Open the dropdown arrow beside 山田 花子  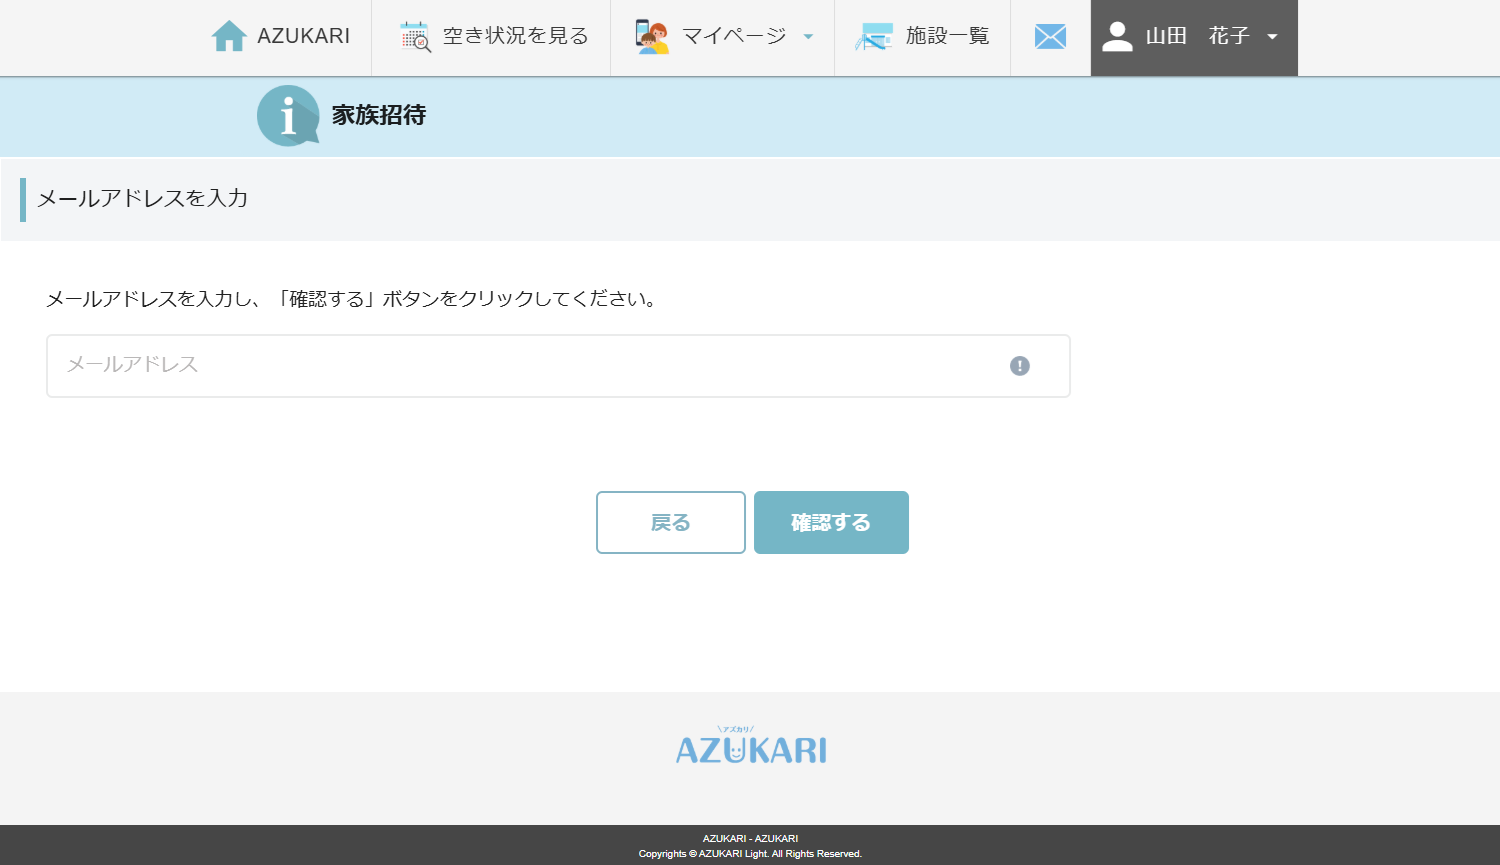tap(1272, 36)
